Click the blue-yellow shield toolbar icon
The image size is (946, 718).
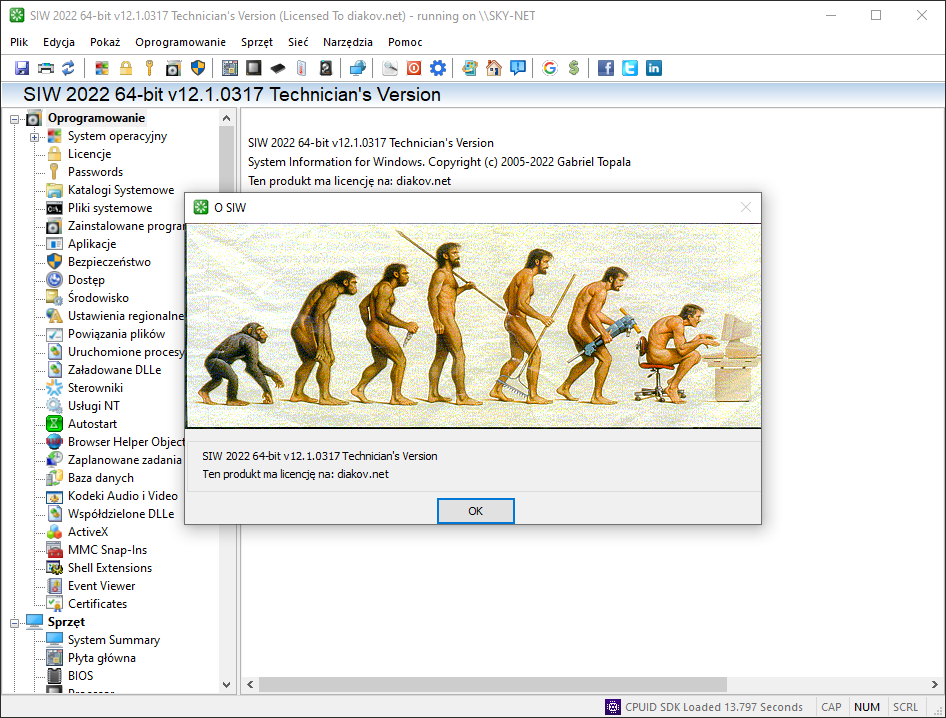(198, 68)
